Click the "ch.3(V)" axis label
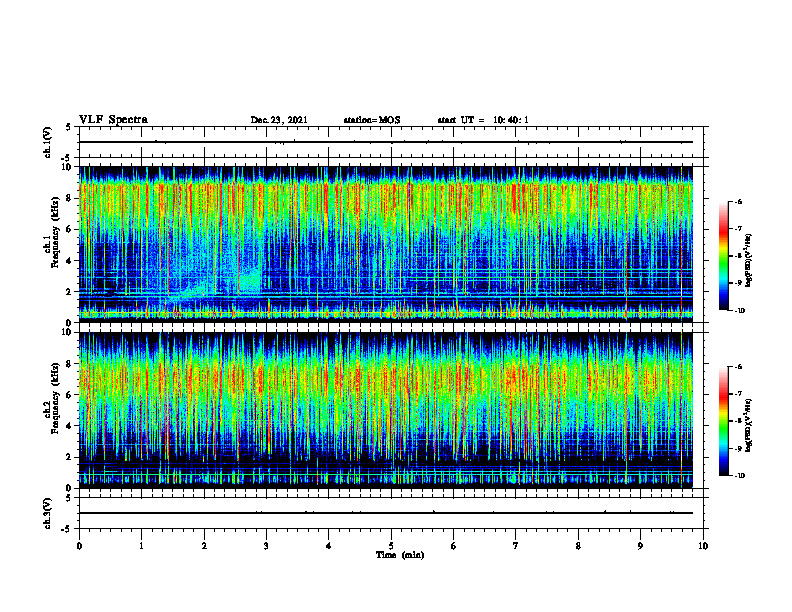The height and width of the screenshot is (612, 792). (x=47, y=513)
